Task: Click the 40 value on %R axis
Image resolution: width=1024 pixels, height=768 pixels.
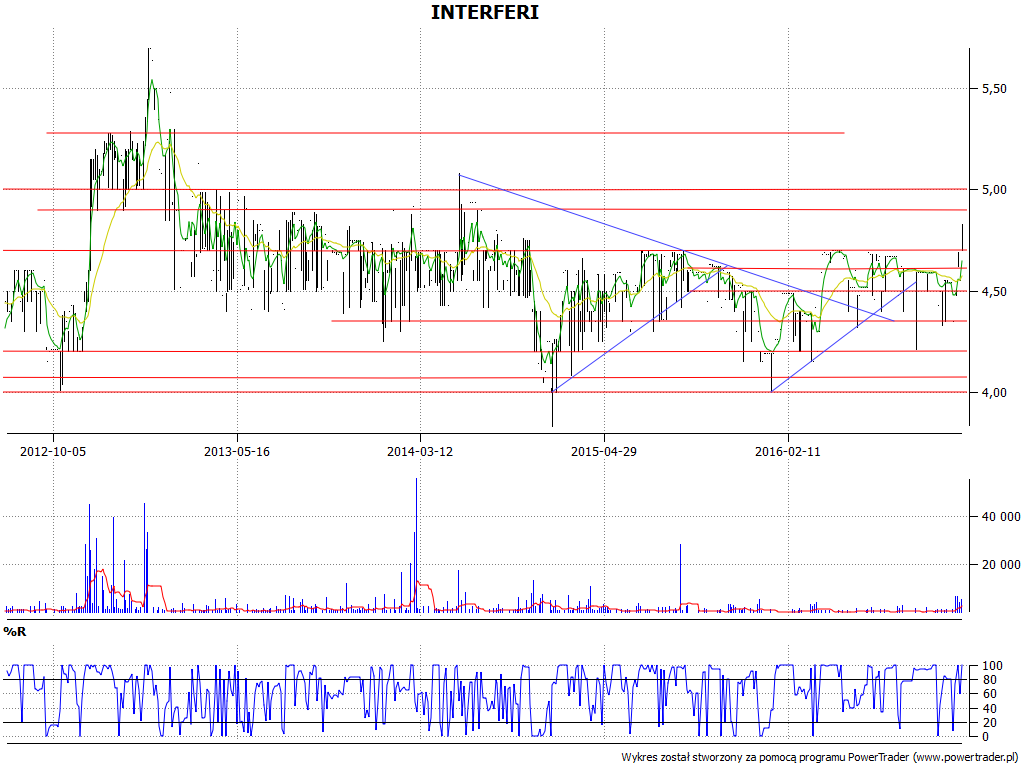Action: tap(989, 709)
